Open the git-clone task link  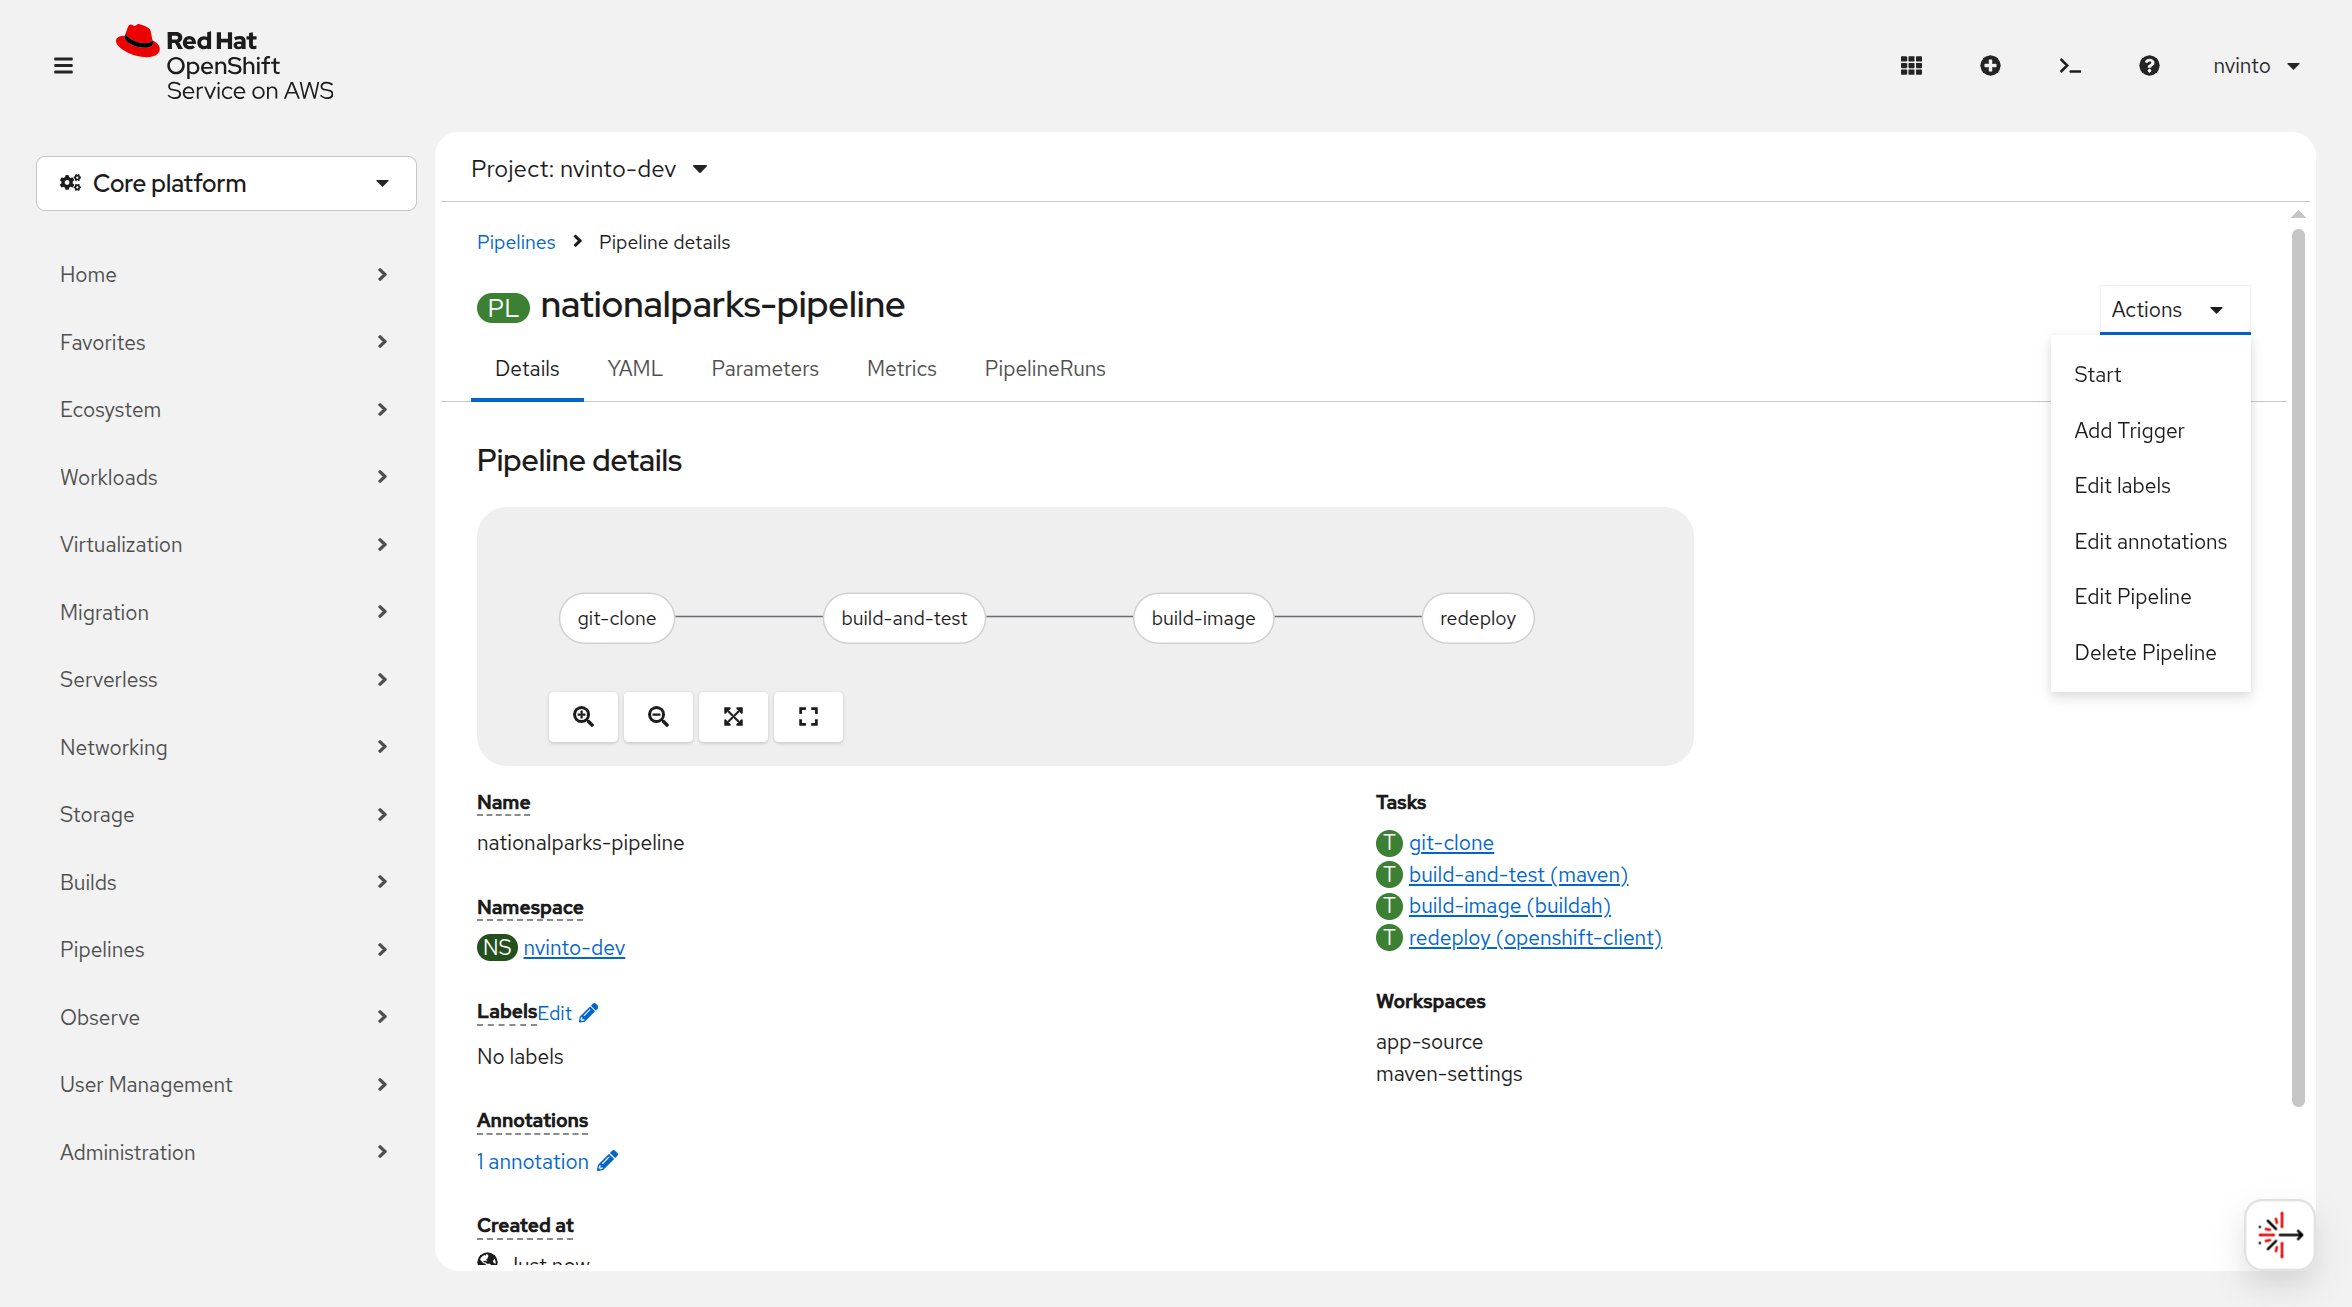pyautogui.click(x=1451, y=843)
